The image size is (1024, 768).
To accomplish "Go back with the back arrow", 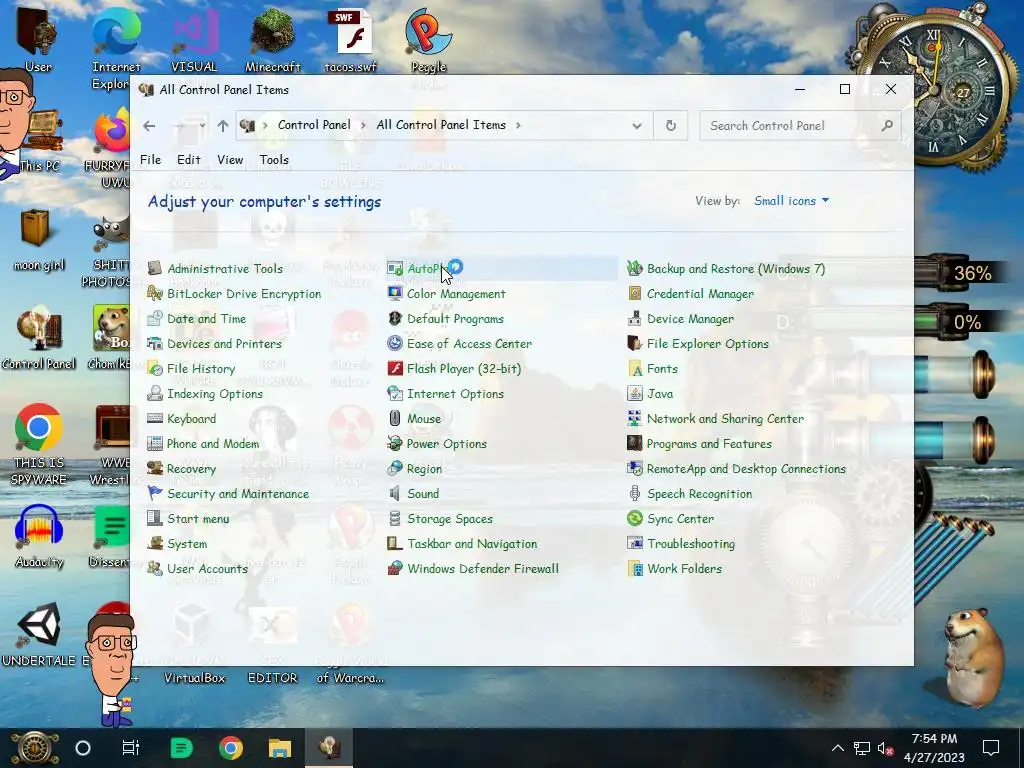I will pyautogui.click(x=149, y=126).
